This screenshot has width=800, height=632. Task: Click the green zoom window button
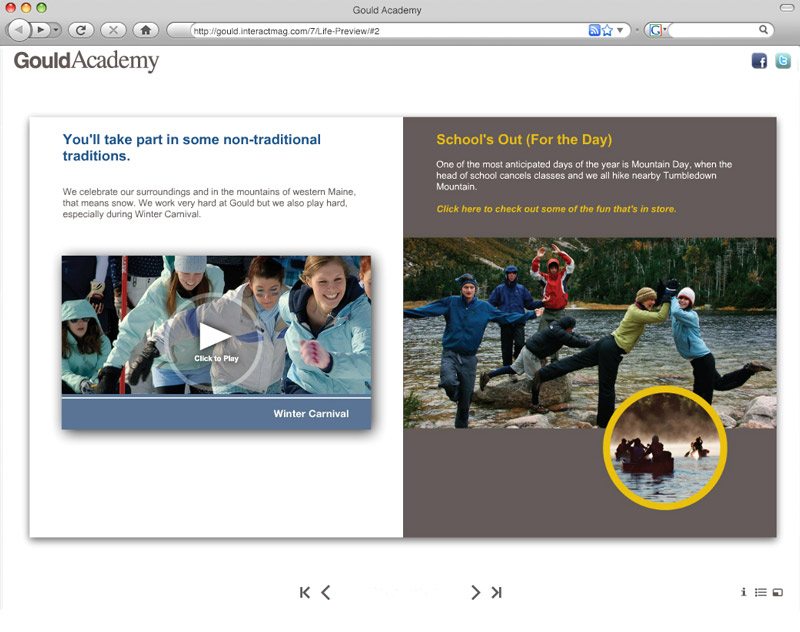[42, 8]
